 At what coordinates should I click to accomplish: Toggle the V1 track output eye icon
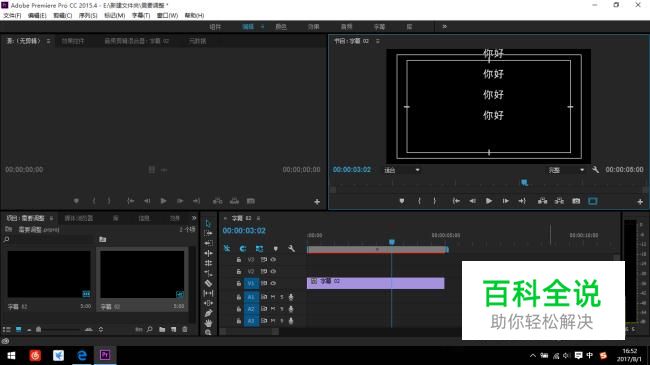coord(273,283)
